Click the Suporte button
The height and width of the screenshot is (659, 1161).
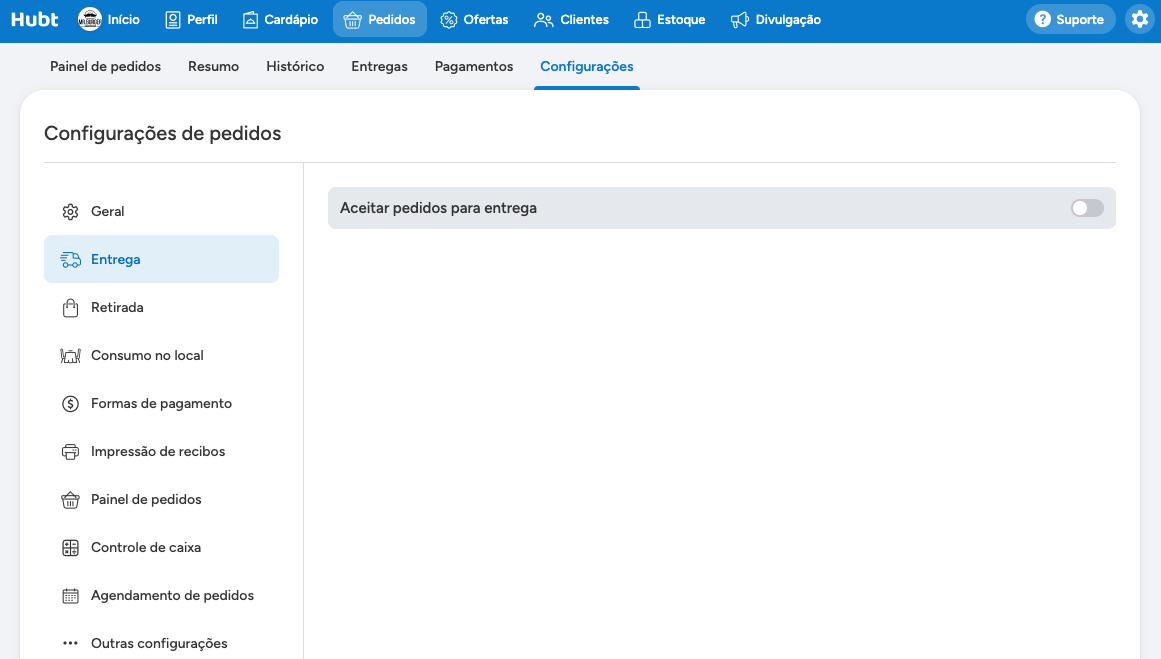pyautogui.click(x=1070, y=19)
